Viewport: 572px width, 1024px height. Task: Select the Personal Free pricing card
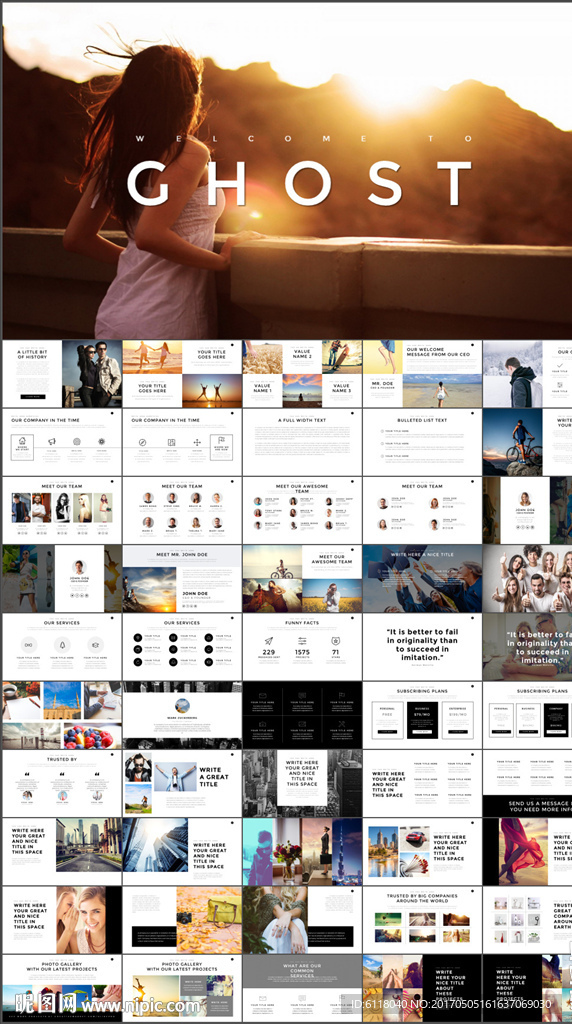pyautogui.click(x=387, y=720)
